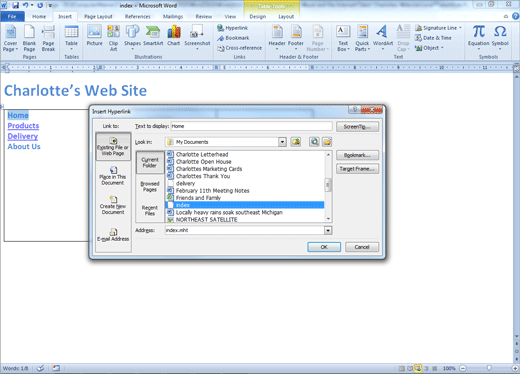Open the References ribbon tab

(137, 16)
